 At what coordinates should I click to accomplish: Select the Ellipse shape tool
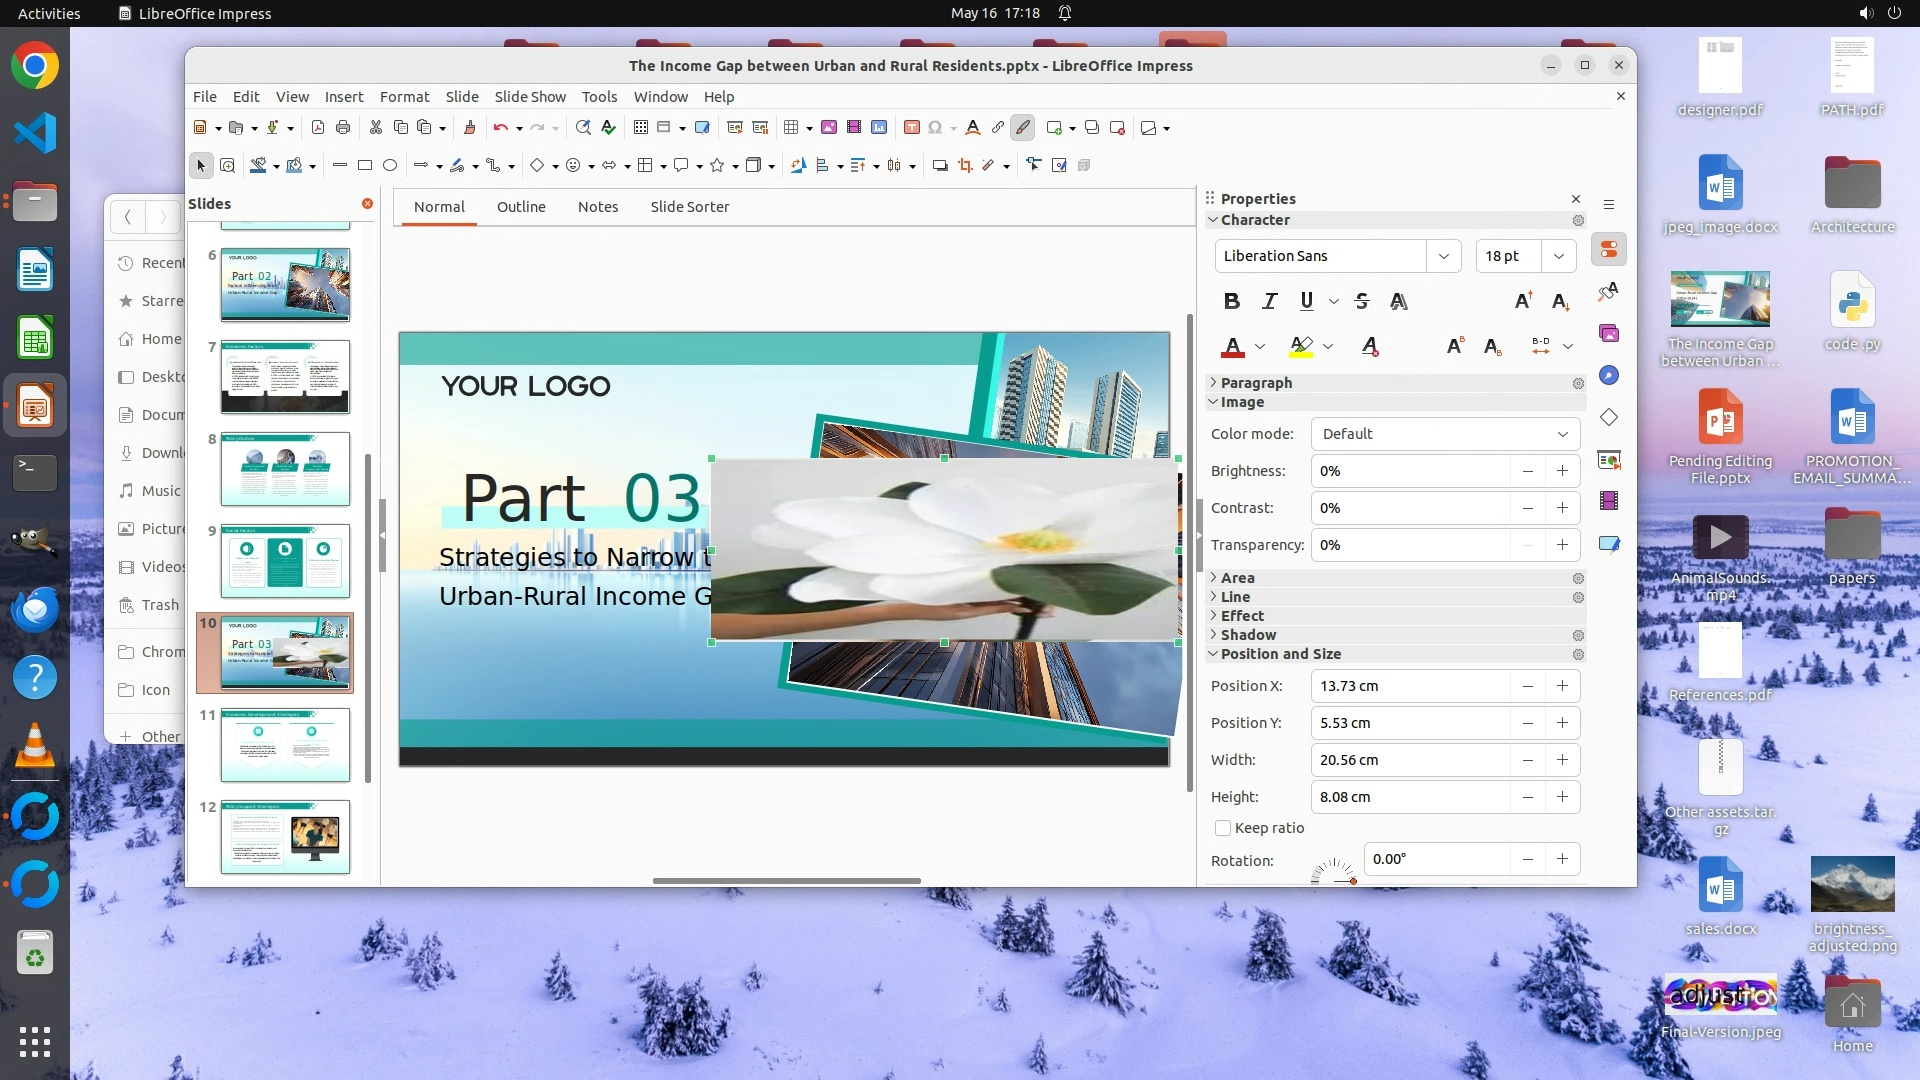390,165
